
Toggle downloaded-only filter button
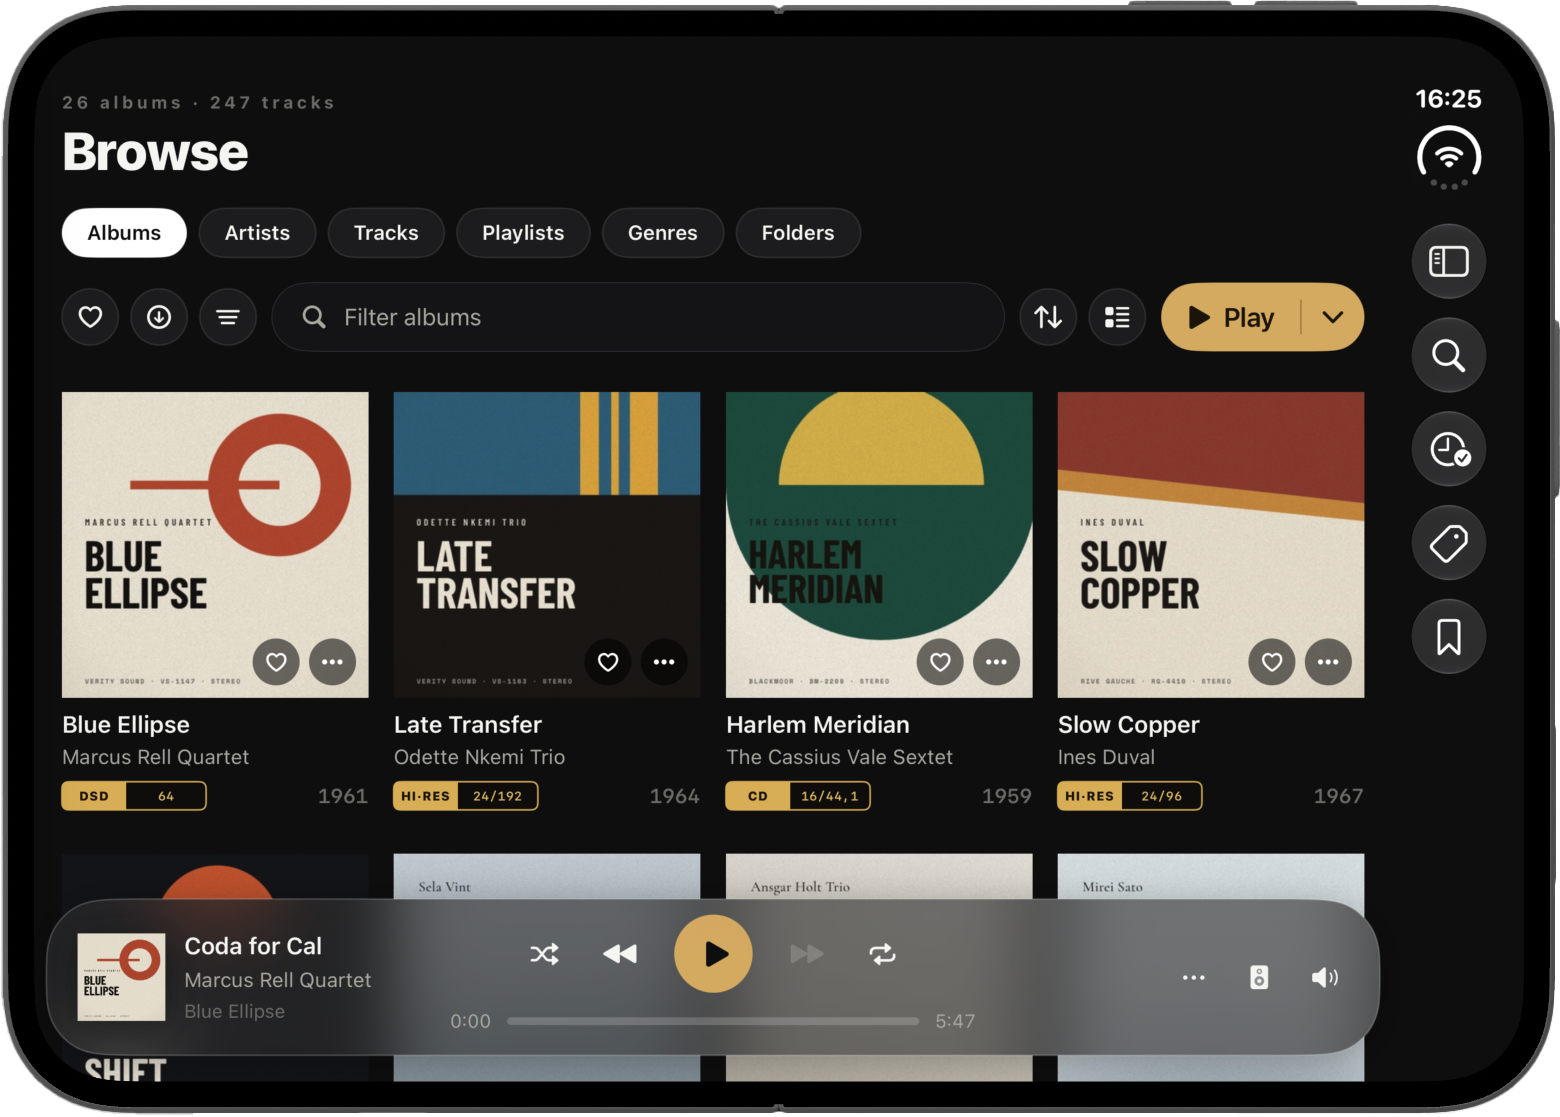159,317
